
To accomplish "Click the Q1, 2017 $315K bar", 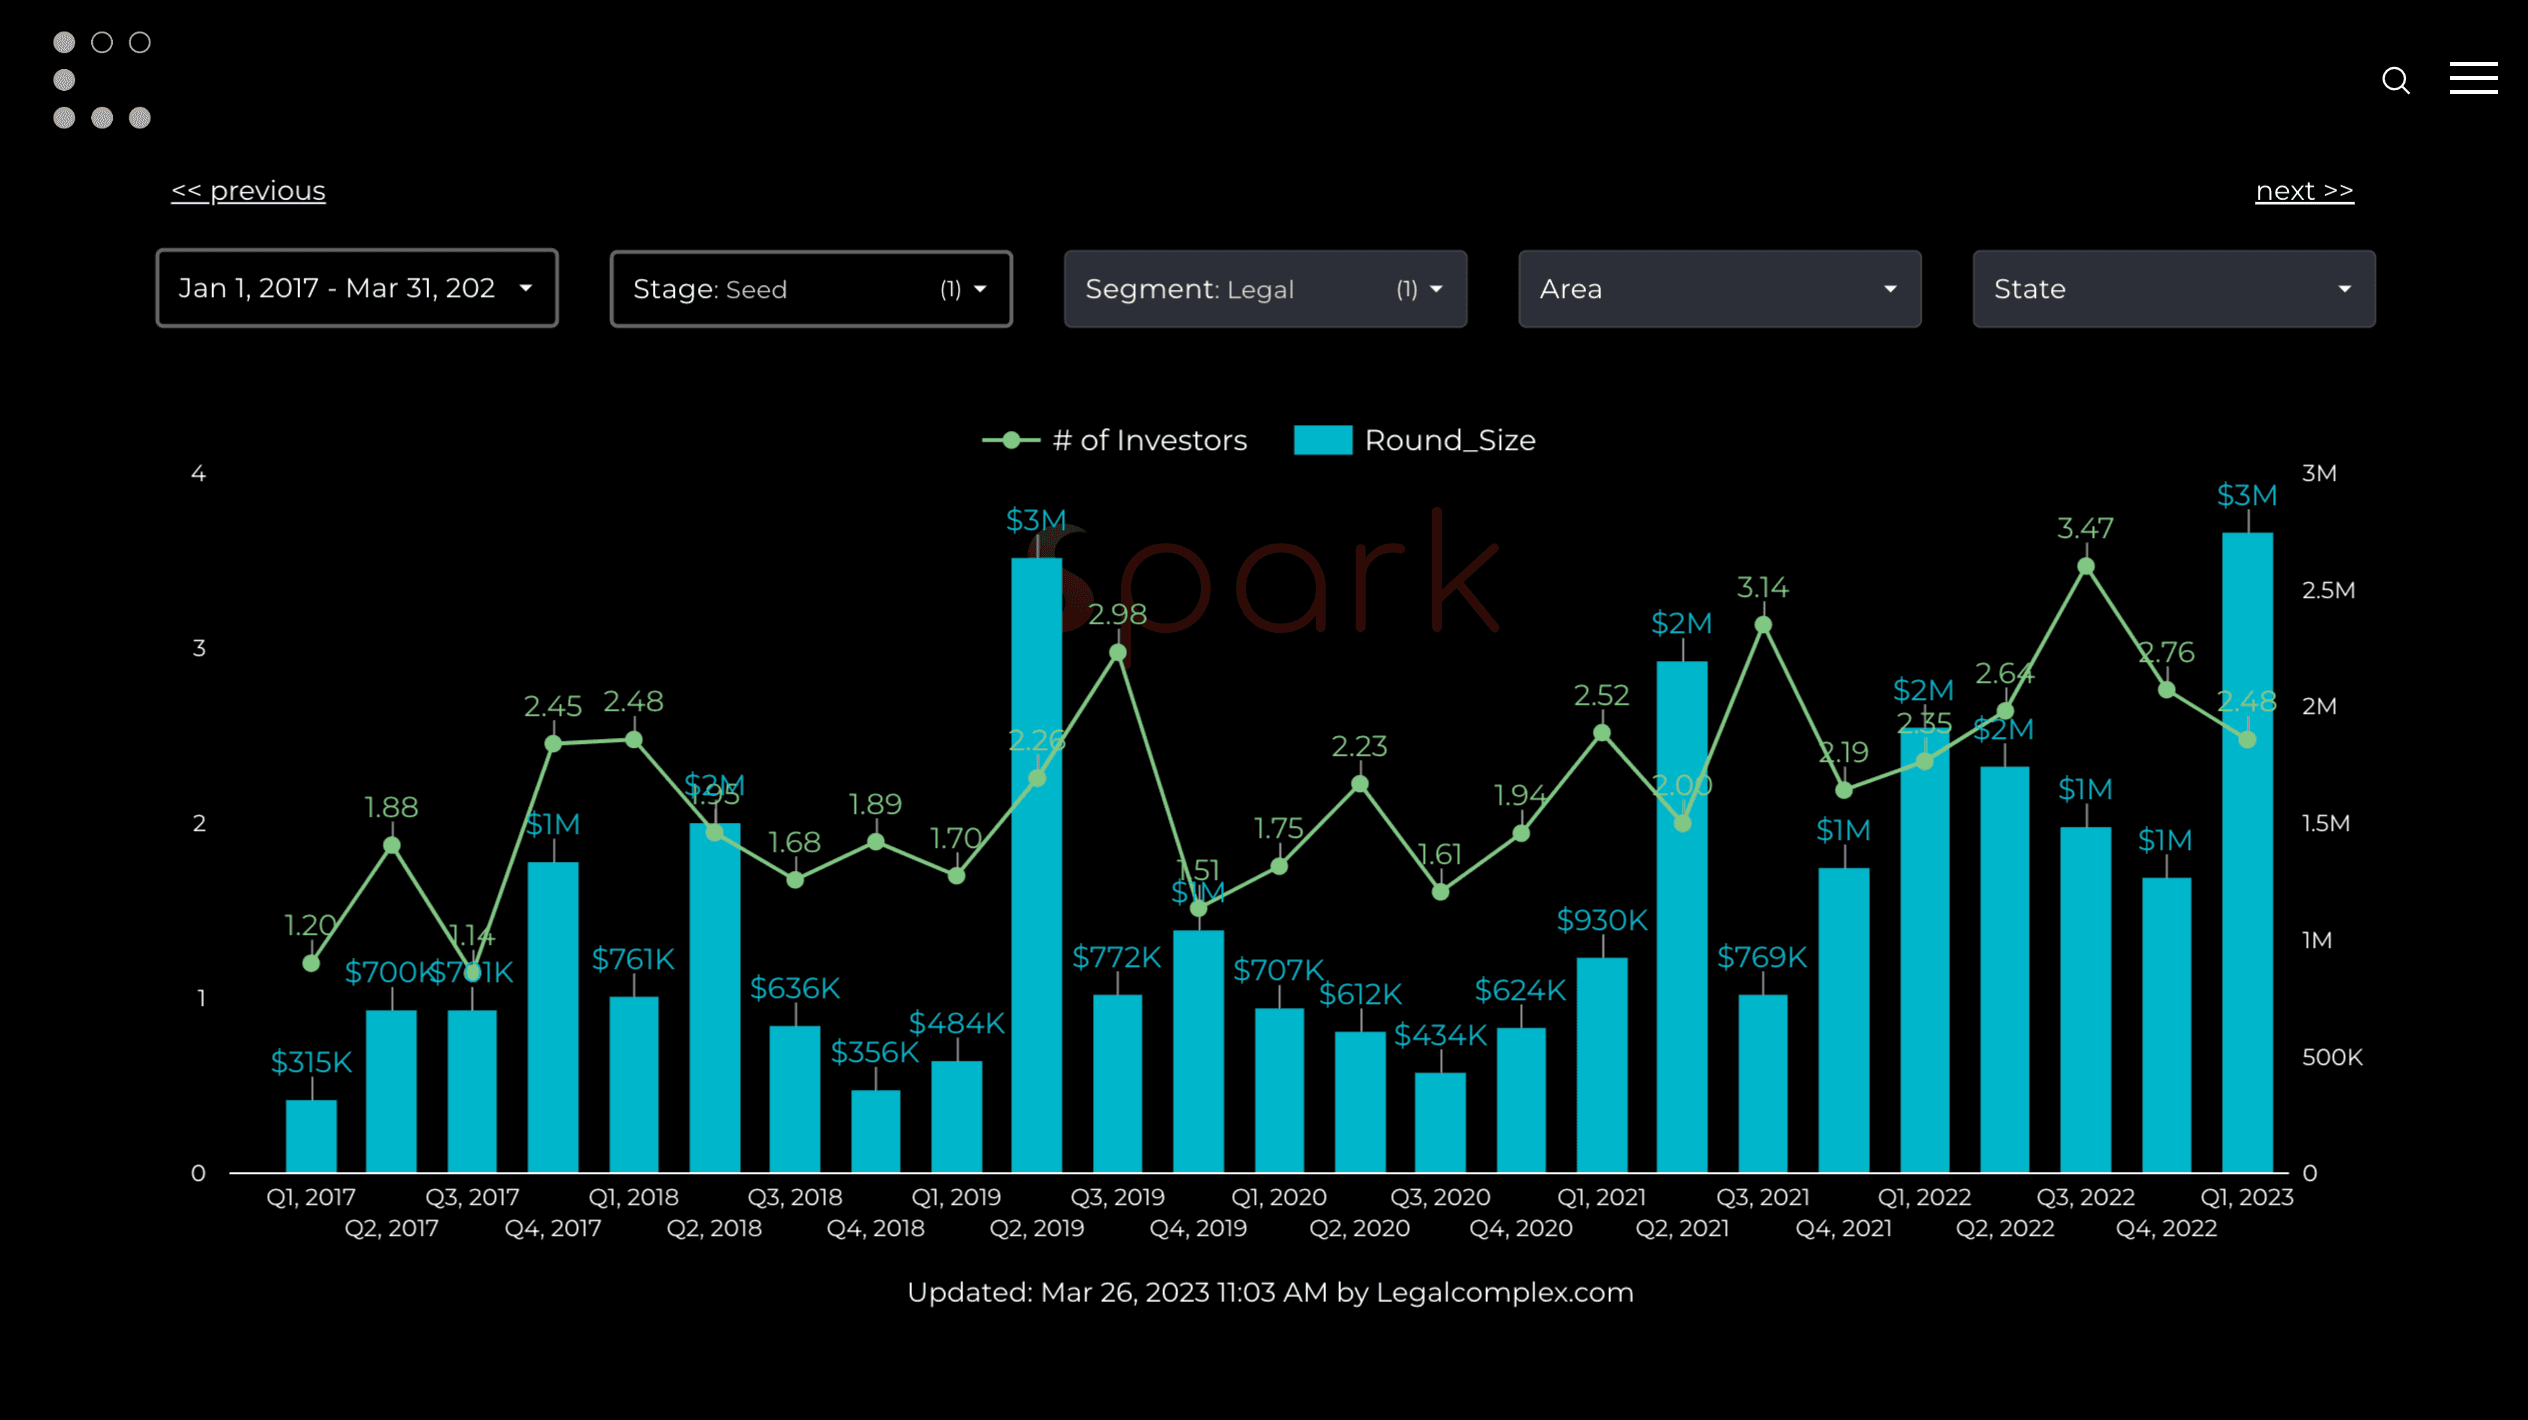I will 311,1135.
